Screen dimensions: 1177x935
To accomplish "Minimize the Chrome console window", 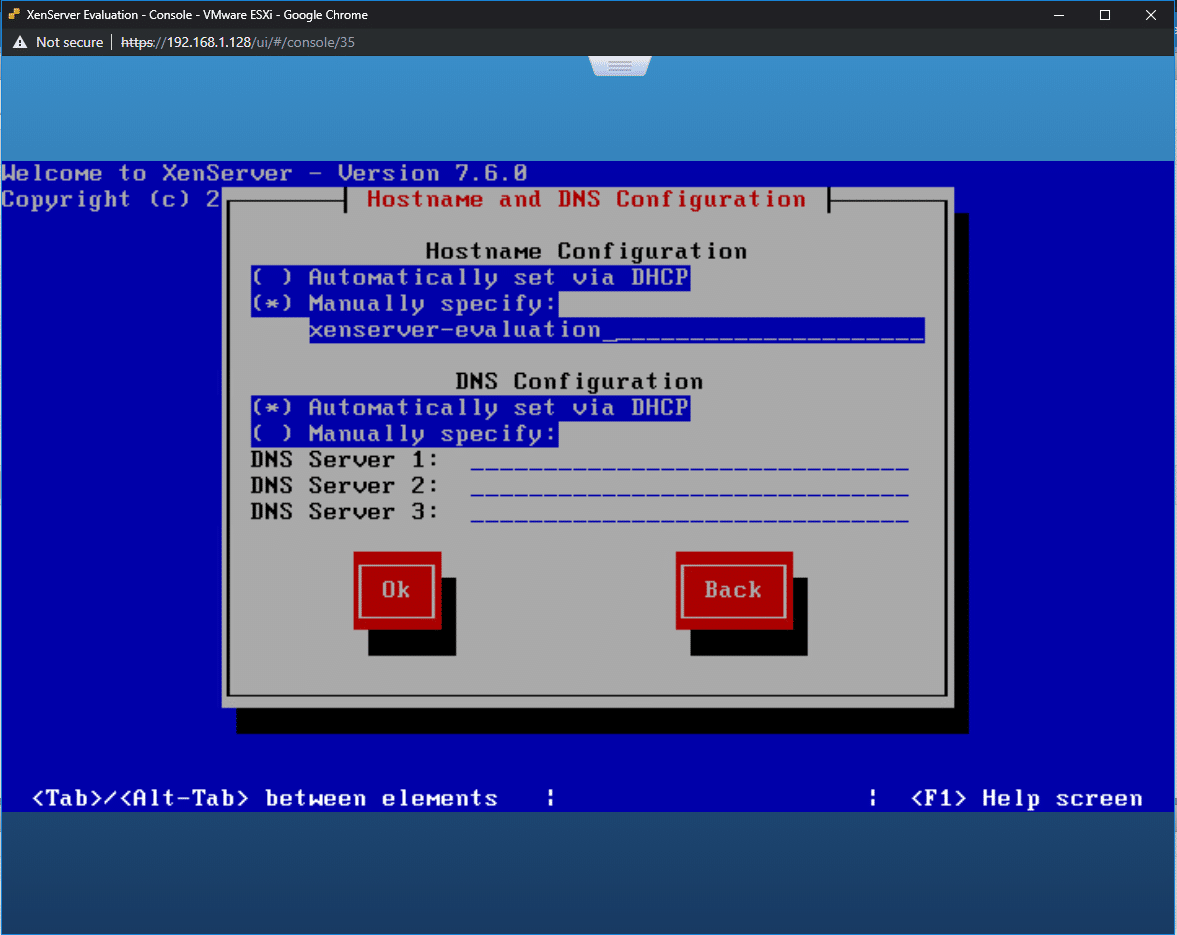I will (1058, 15).
